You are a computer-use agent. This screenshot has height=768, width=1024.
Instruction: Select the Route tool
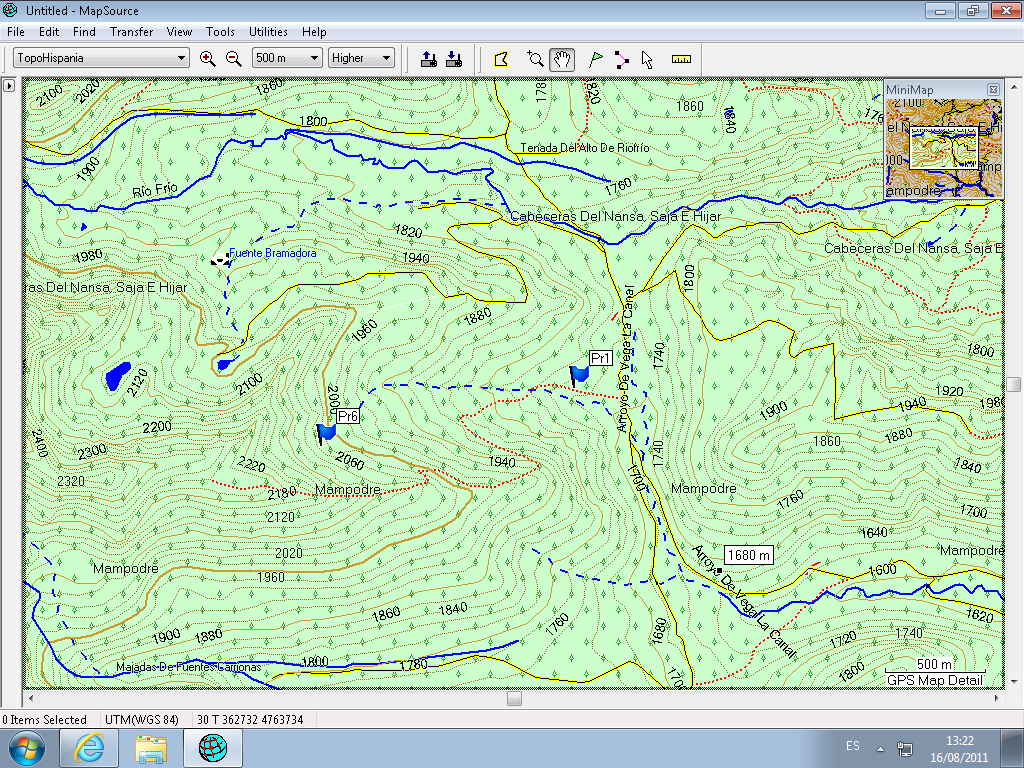tap(622, 59)
